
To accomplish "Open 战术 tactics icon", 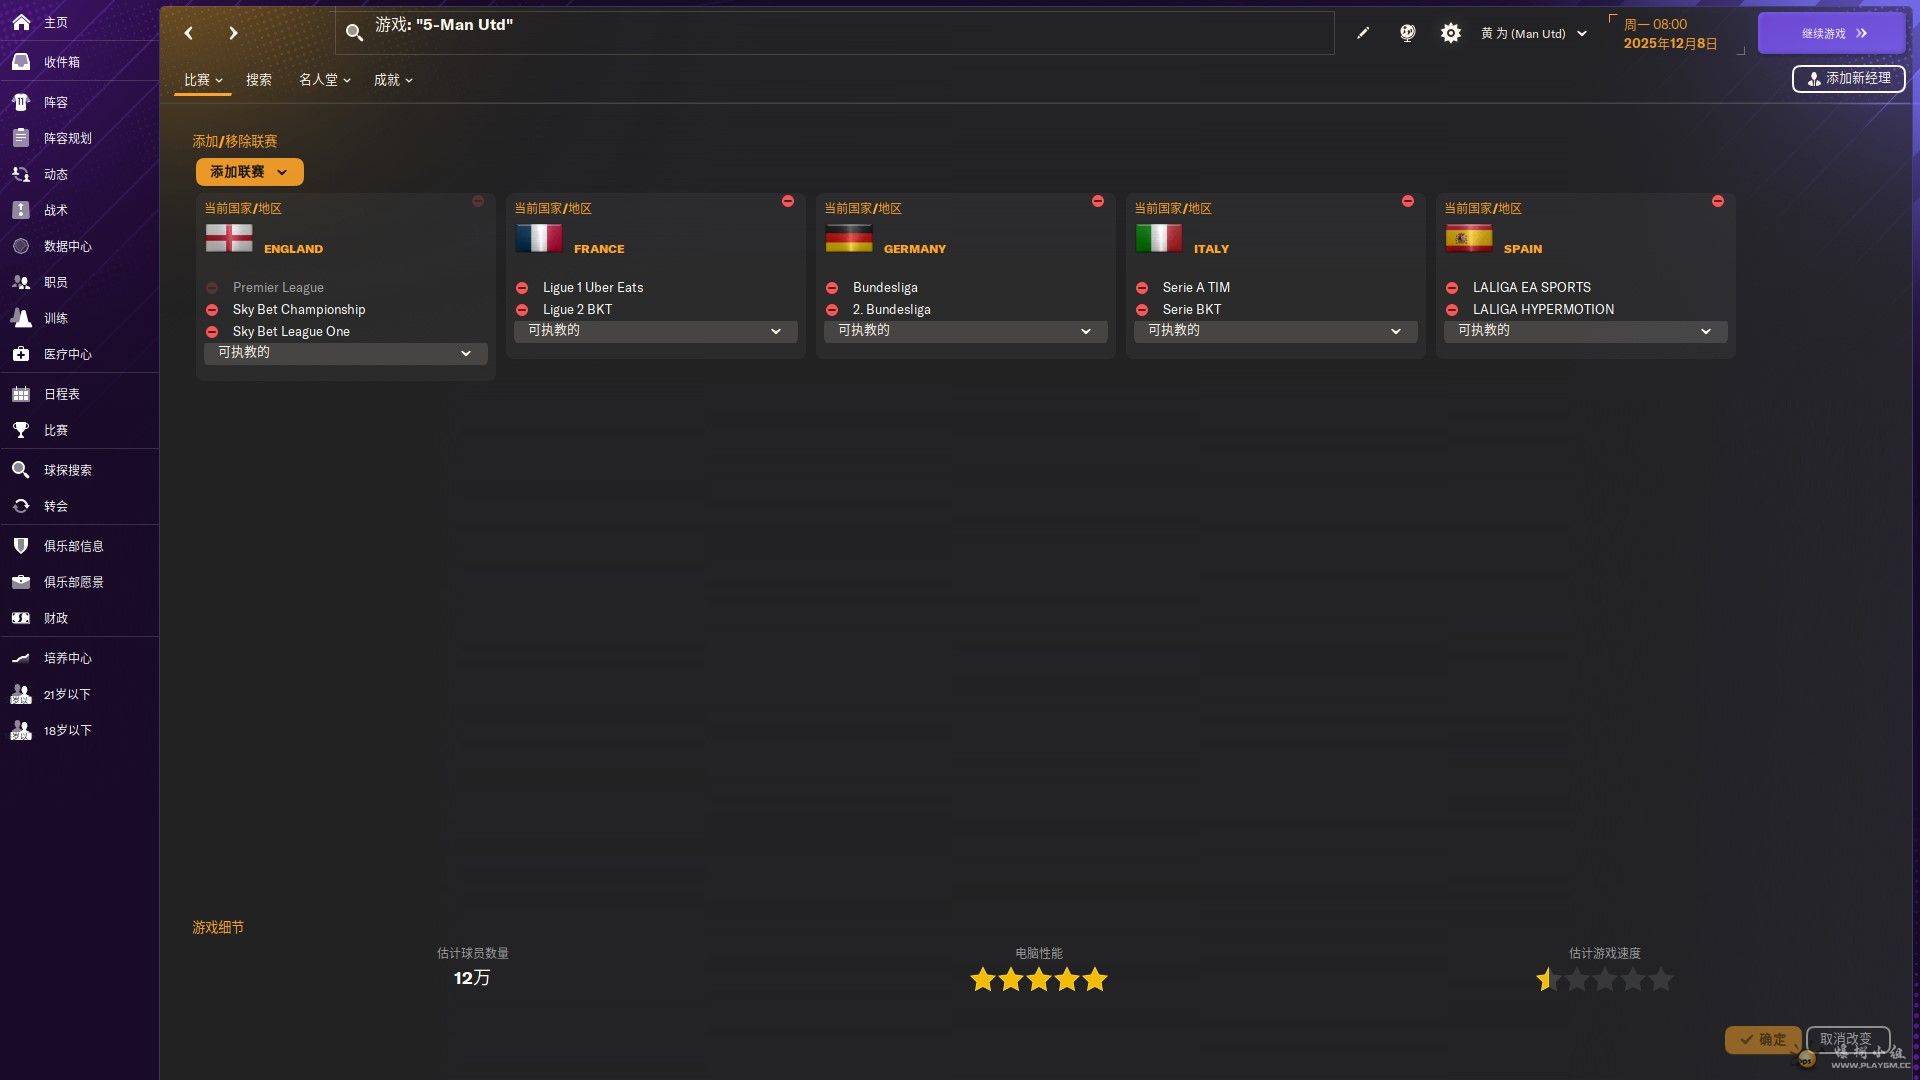I will [21, 210].
